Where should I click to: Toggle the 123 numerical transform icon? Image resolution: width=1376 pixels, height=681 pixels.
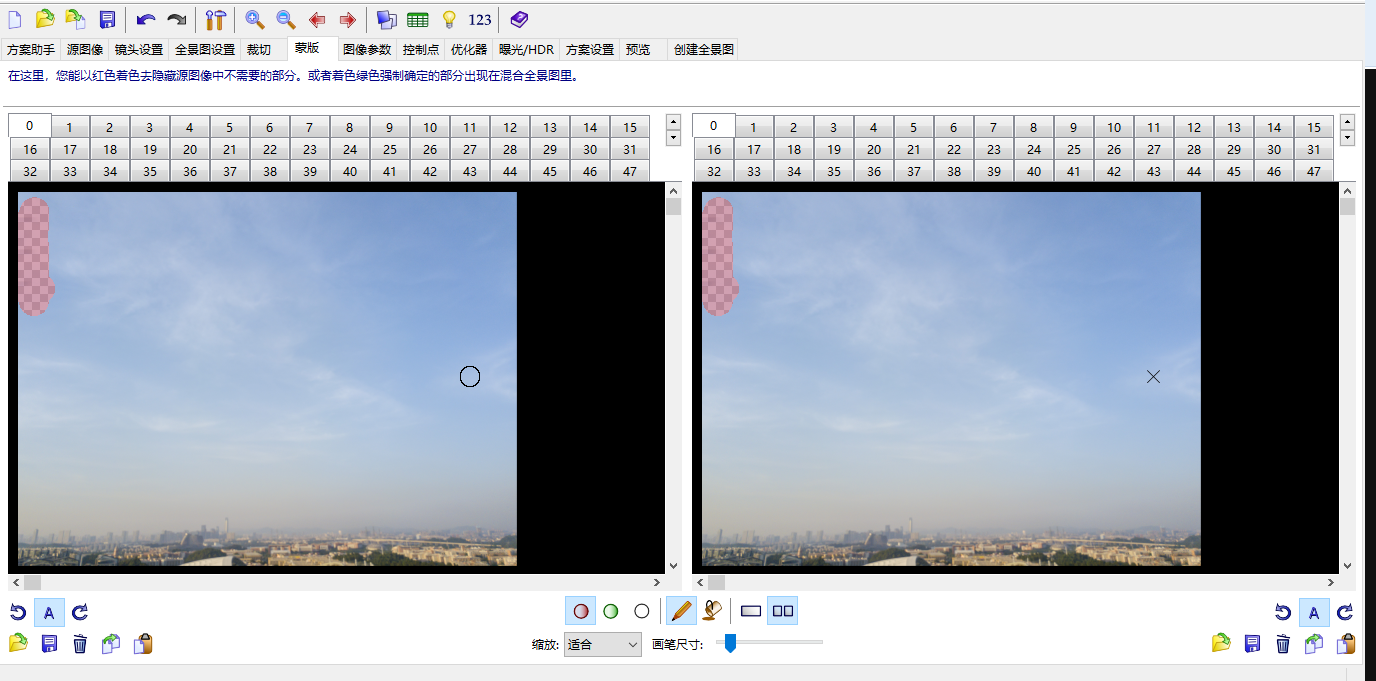[x=480, y=19]
